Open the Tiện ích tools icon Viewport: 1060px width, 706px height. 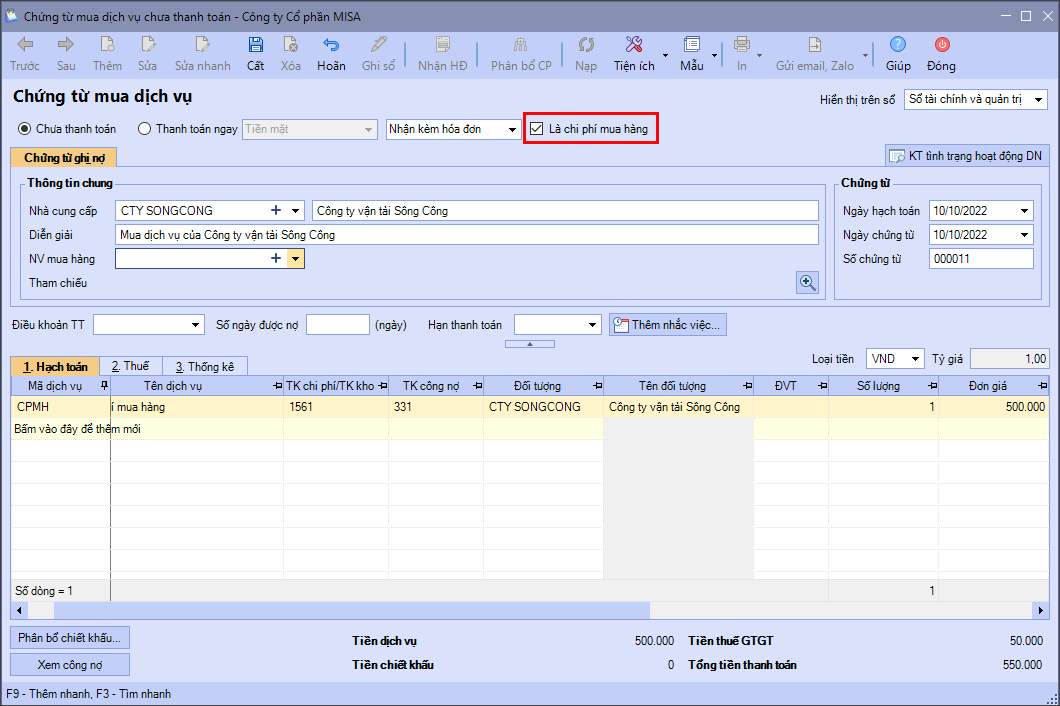(x=634, y=45)
